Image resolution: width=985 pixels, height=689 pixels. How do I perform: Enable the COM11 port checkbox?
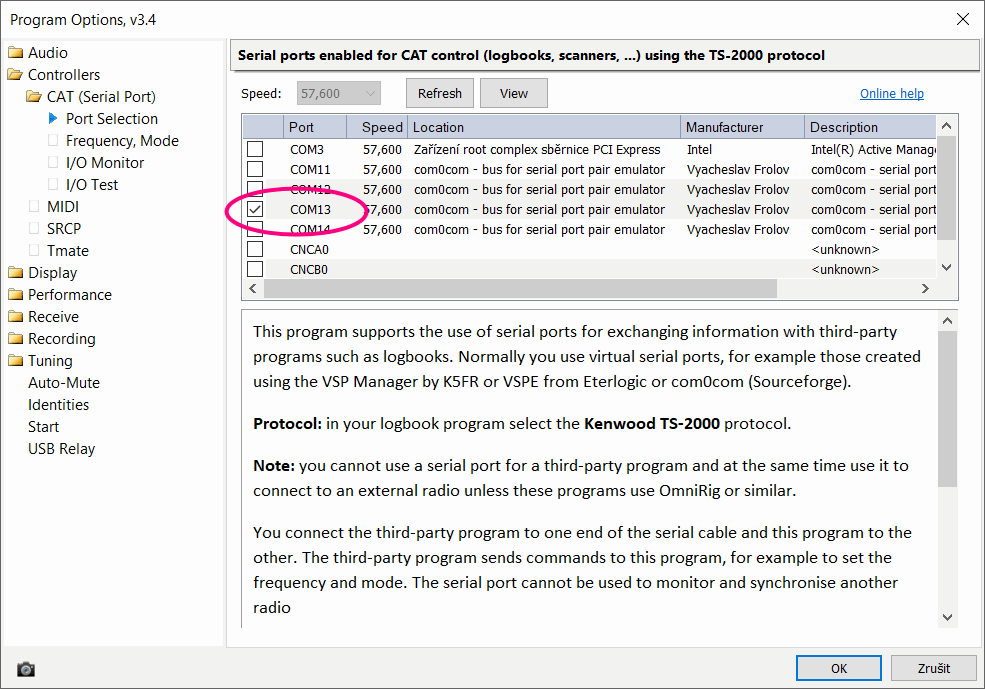[255, 170]
